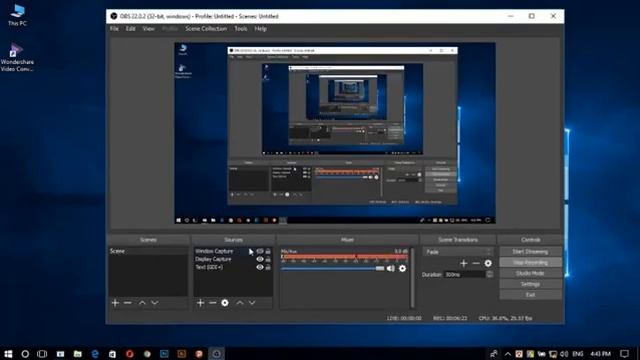Open source properties gear in Sources panel

point(225,303)
